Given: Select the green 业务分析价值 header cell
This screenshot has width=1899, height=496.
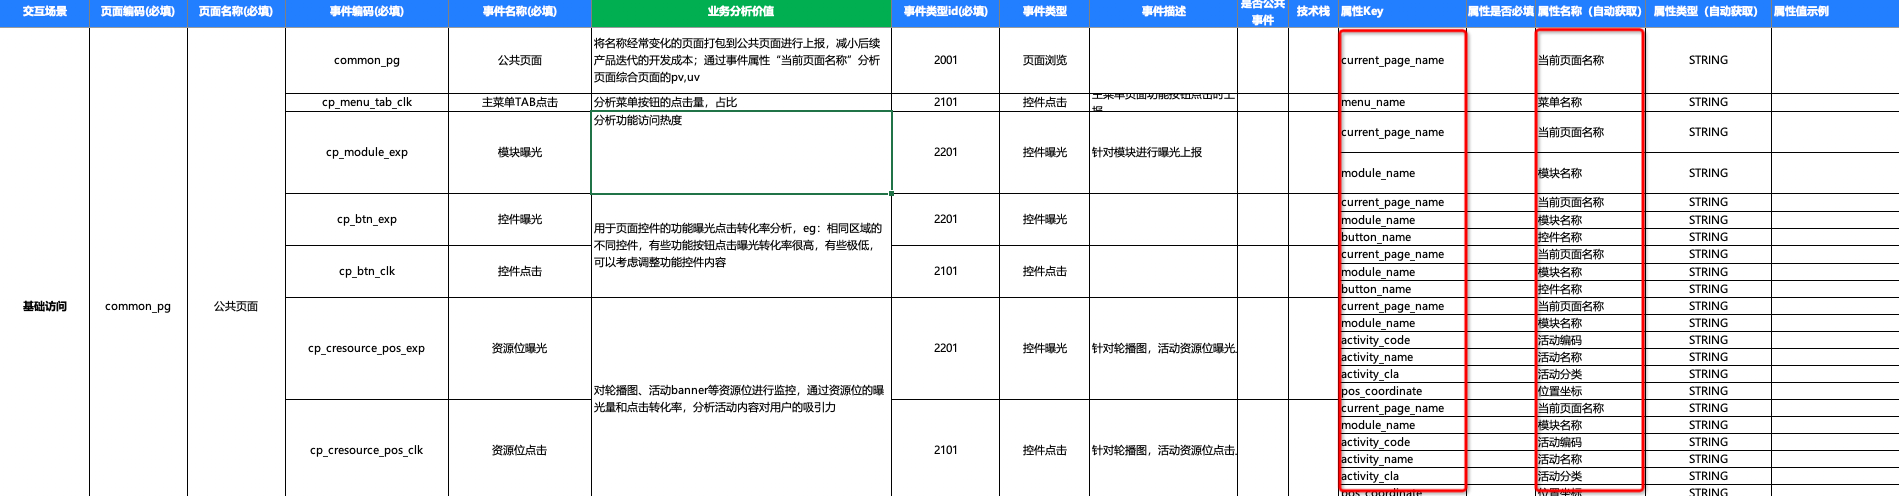Looking at the screenshot, I should (741, 12).
